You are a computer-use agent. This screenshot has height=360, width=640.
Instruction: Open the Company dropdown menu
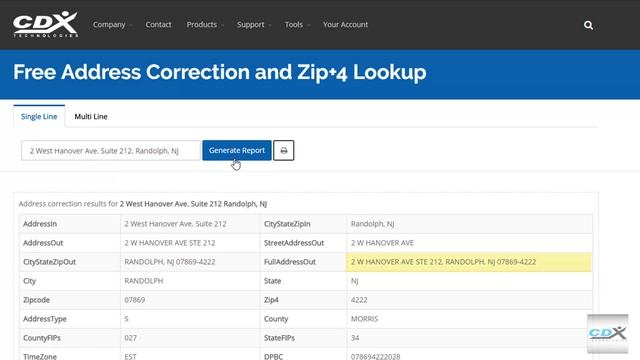pyautogui.click(x=112, y=24)
